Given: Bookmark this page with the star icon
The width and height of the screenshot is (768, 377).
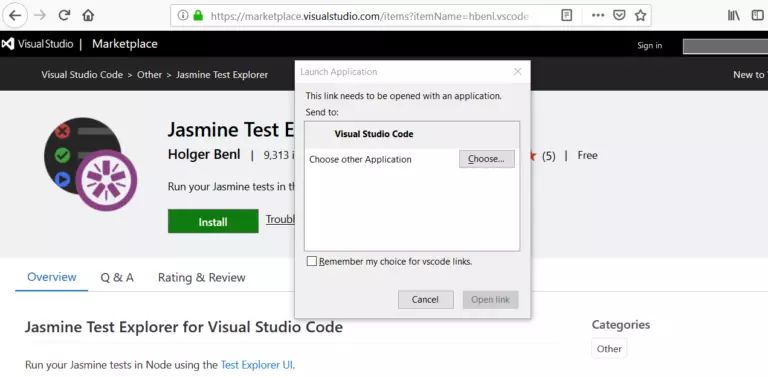Looking at the screenshot, I should (x=640, y=15).
